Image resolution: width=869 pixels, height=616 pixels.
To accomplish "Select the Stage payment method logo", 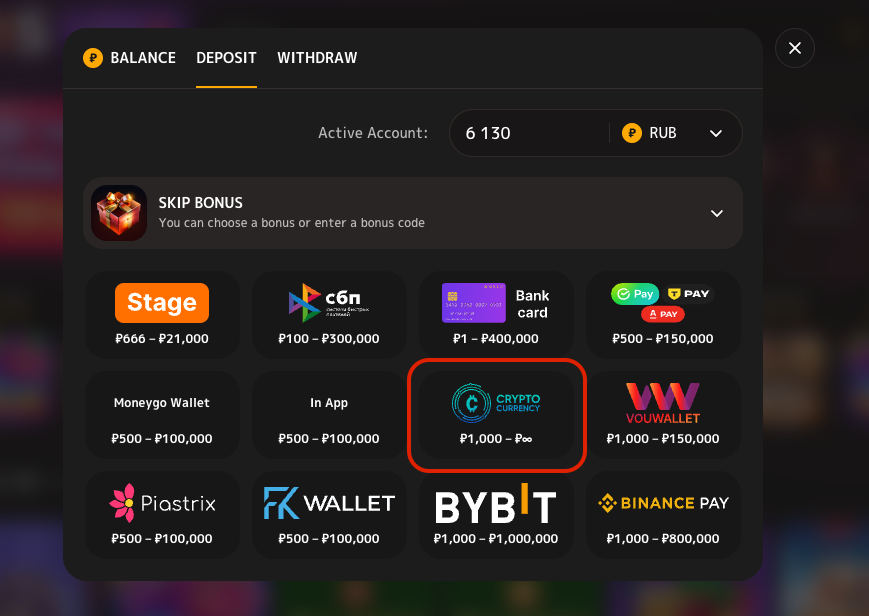I will tap(162, 303).
